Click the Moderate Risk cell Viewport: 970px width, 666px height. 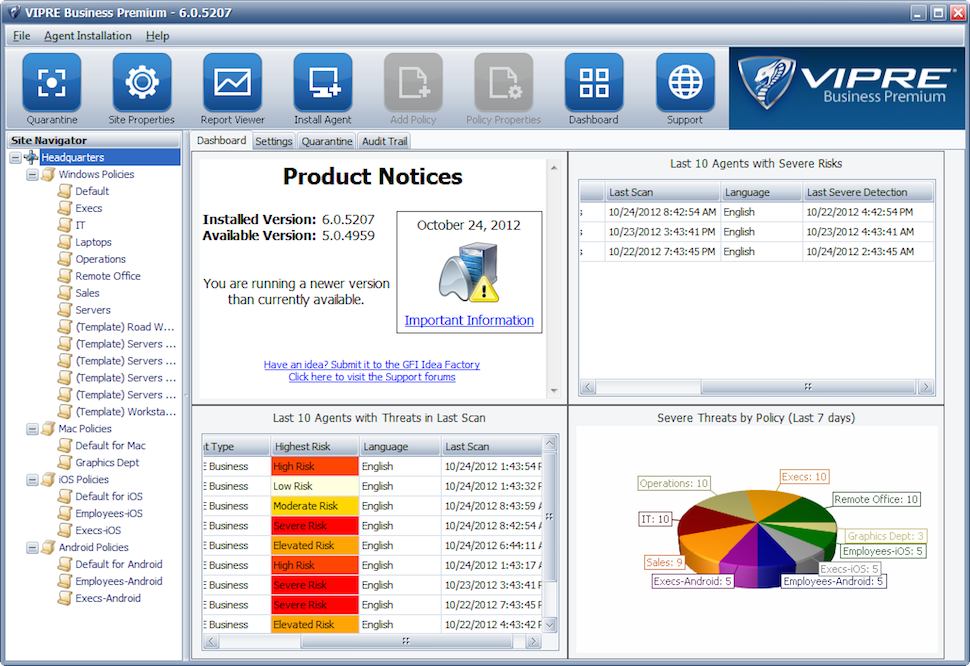pos(315,506)
